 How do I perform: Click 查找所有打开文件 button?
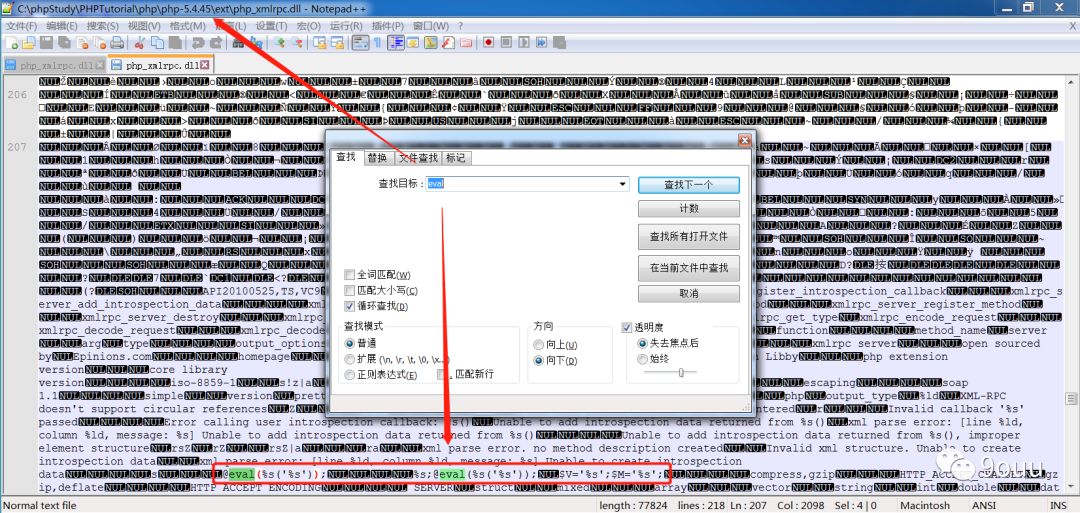(689, 236)
